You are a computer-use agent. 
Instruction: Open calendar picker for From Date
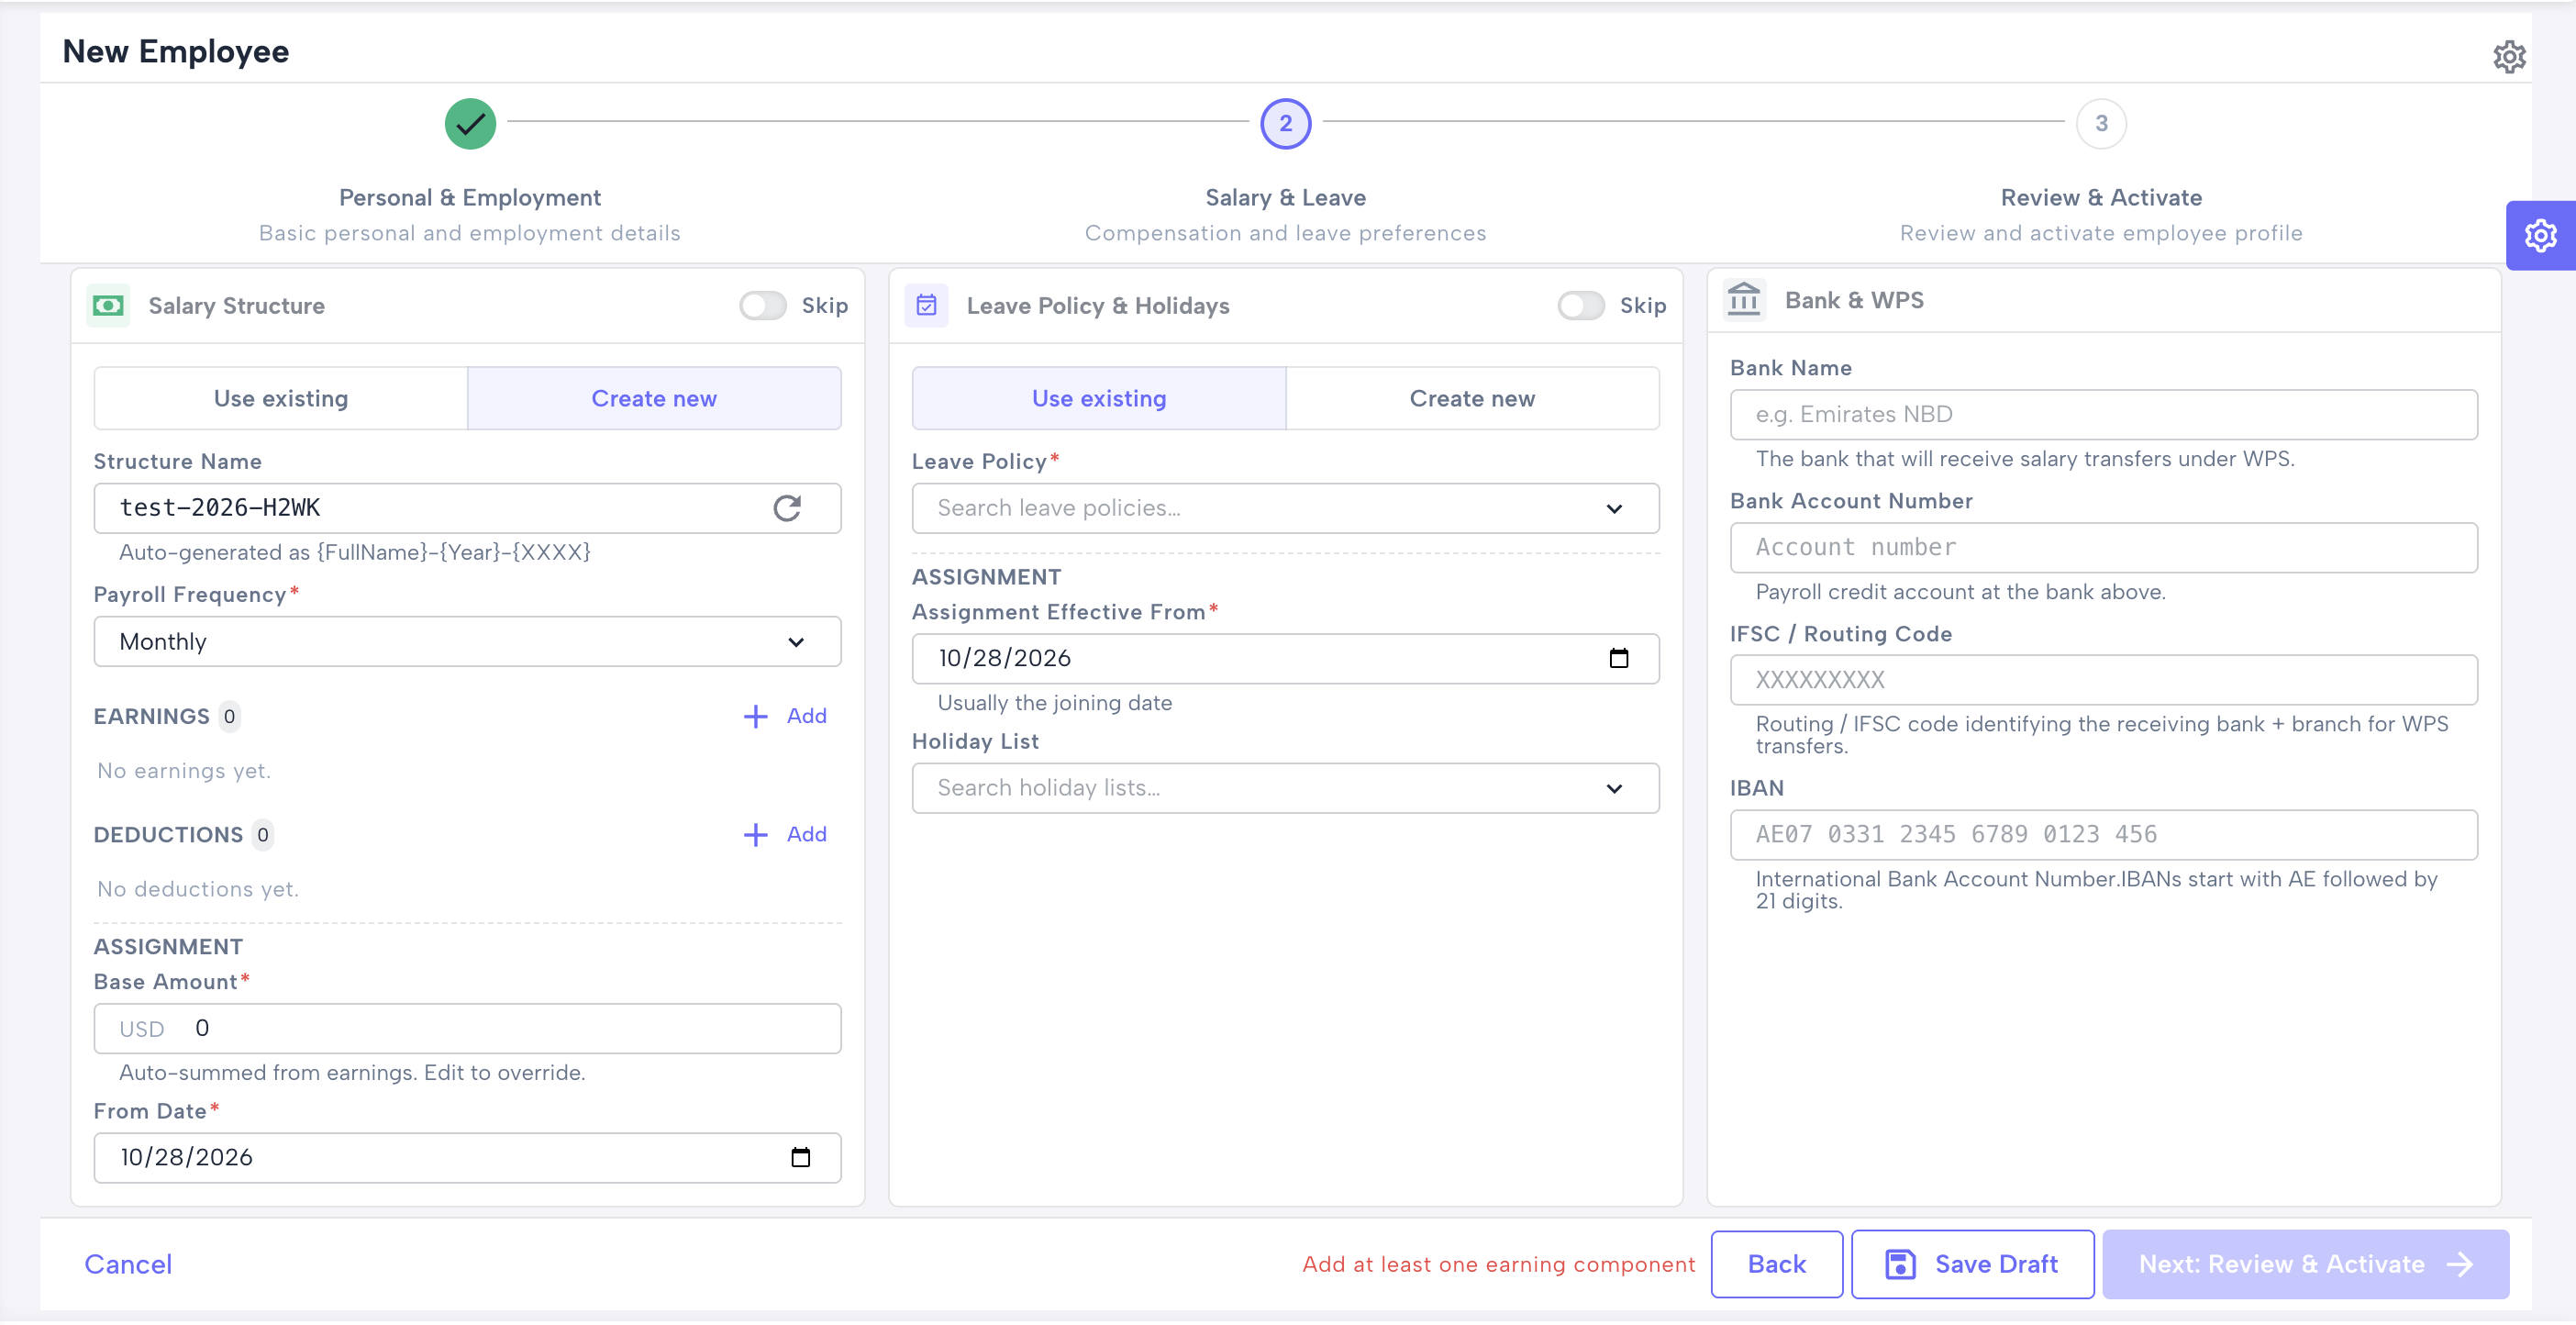[x=800, y=1157]
